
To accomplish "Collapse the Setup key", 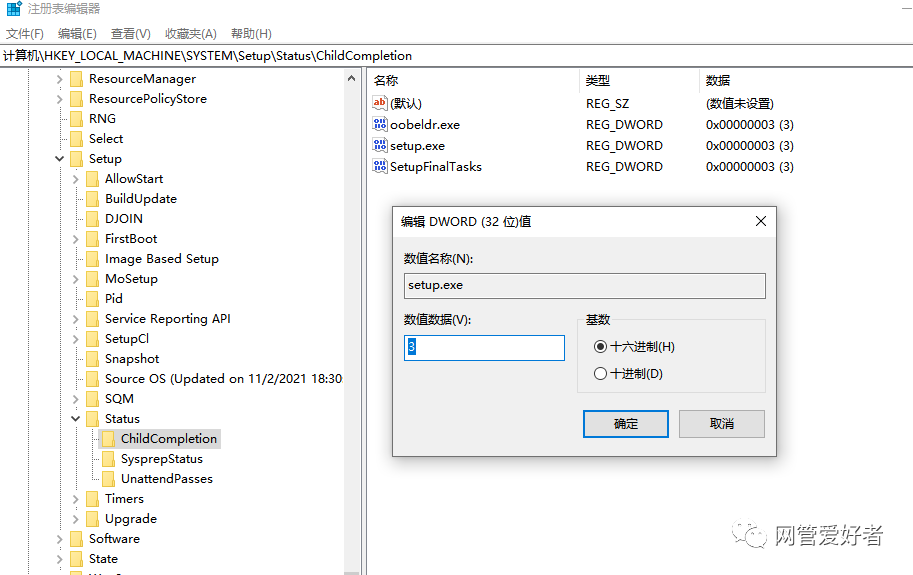I will tap(59, 159).
